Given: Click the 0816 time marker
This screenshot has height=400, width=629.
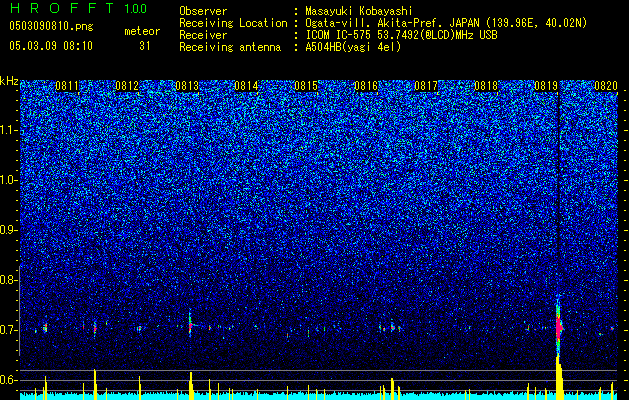Looking at the screenshot, I should 366,86.
